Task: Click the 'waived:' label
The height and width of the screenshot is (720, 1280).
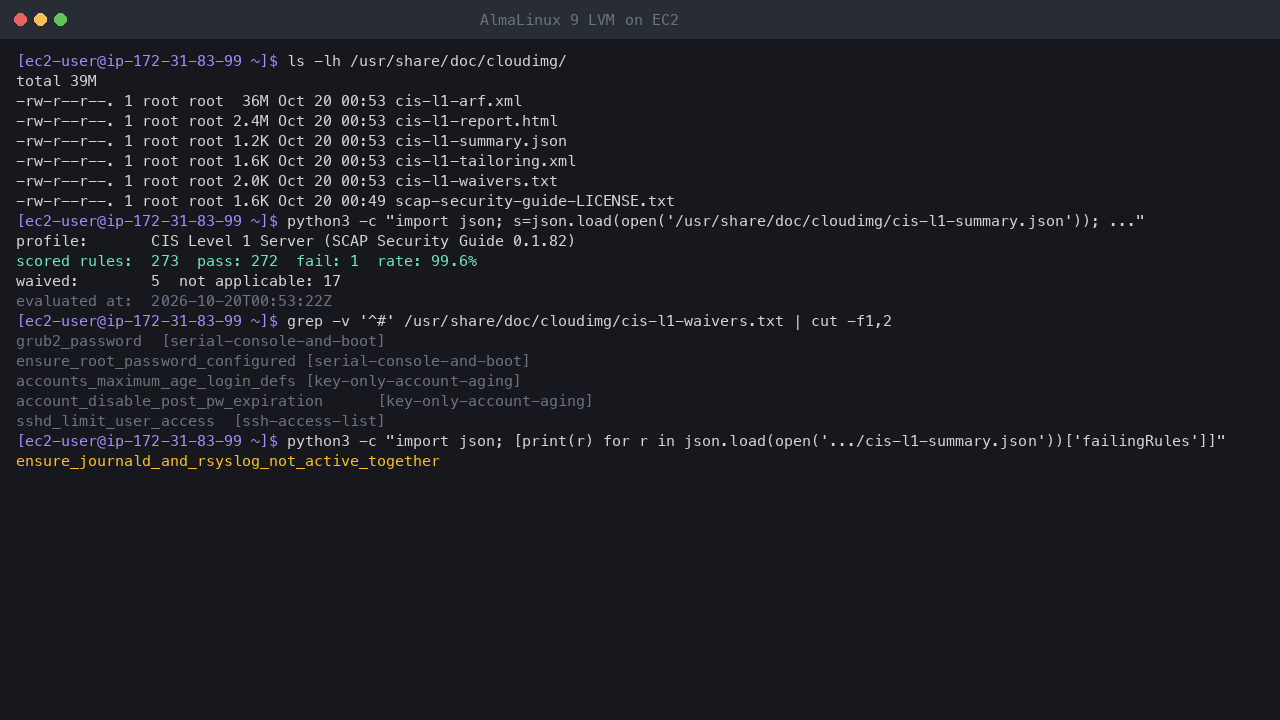Action: point(47,281)
